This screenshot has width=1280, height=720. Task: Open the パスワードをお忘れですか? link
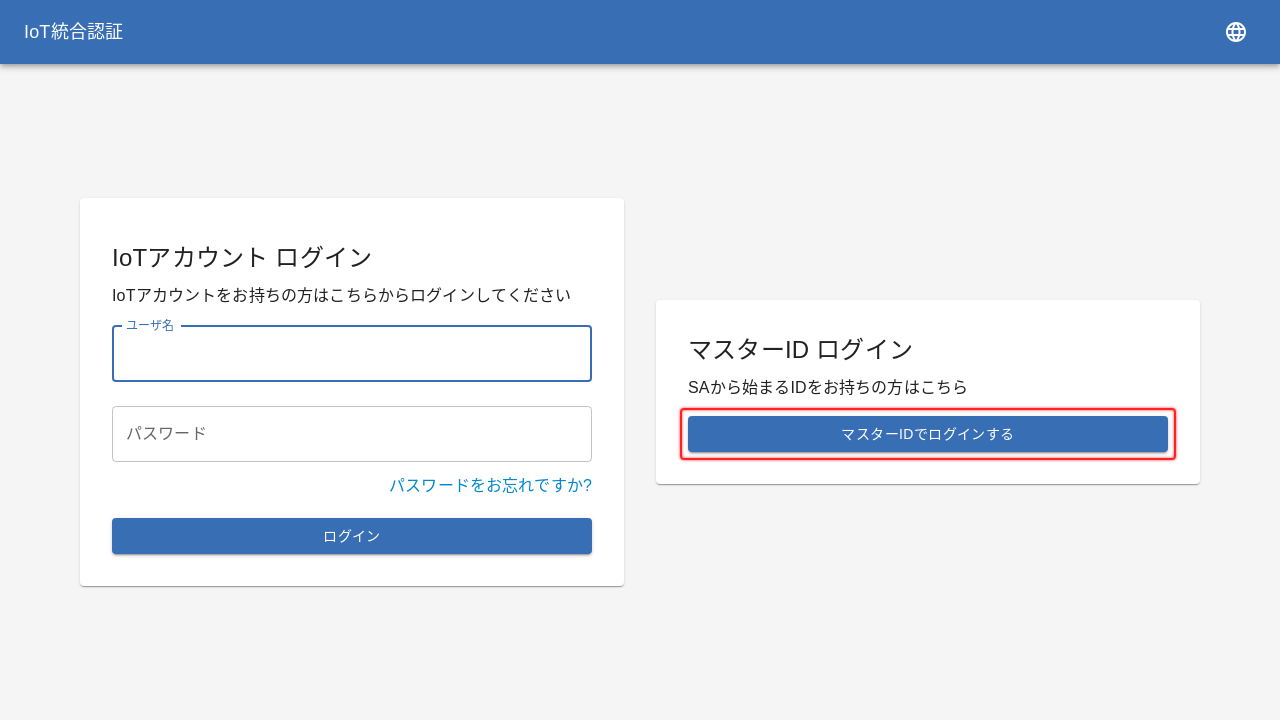point(490,485)
